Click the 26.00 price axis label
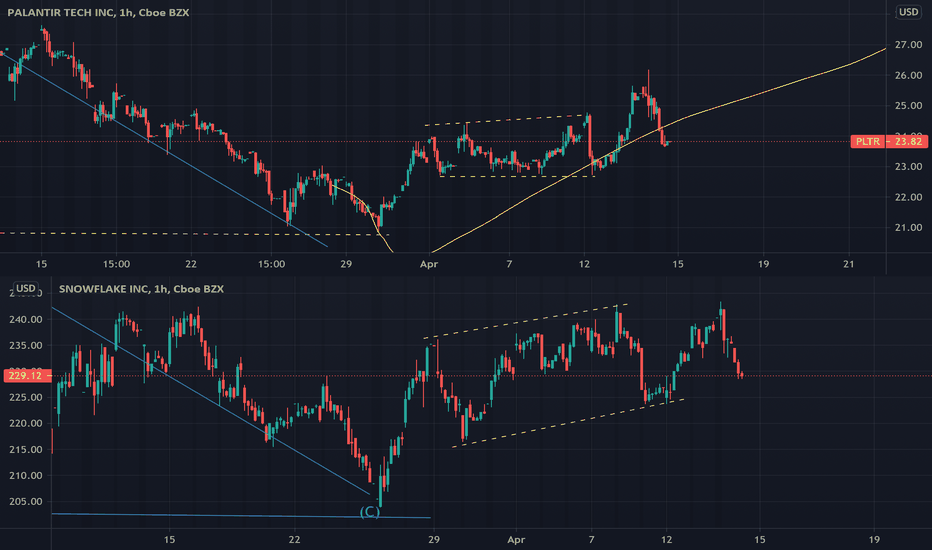The image size is (932, 550). click(908, 76)
